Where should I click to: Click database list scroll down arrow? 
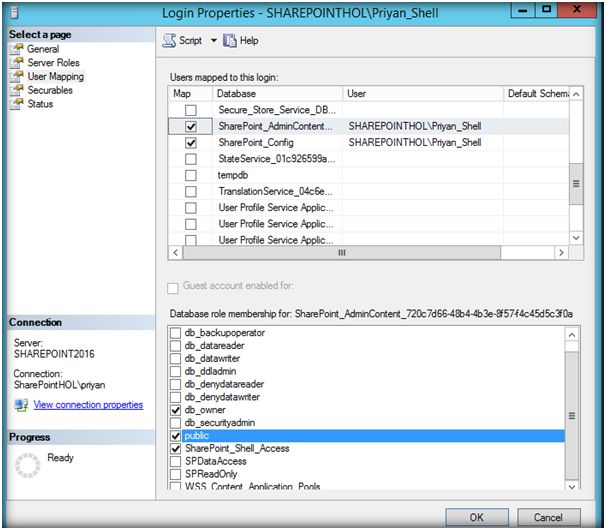pyautogui.click(x=576, y=238)
